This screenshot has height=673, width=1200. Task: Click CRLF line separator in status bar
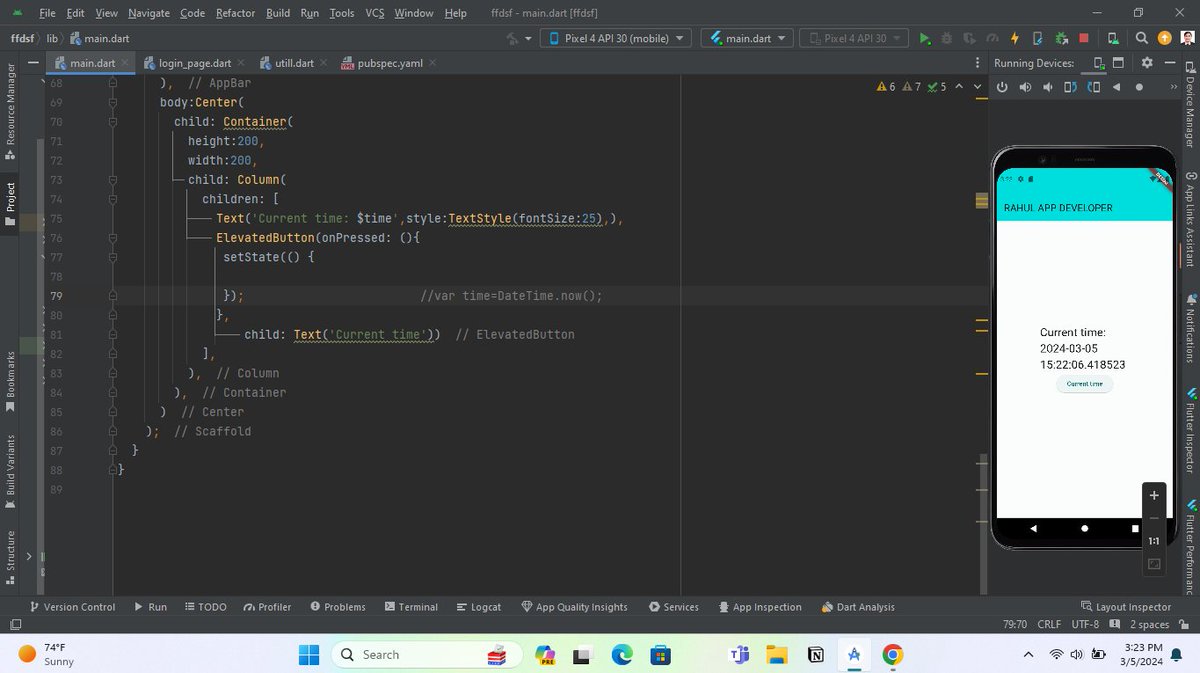pos(1049,625)
